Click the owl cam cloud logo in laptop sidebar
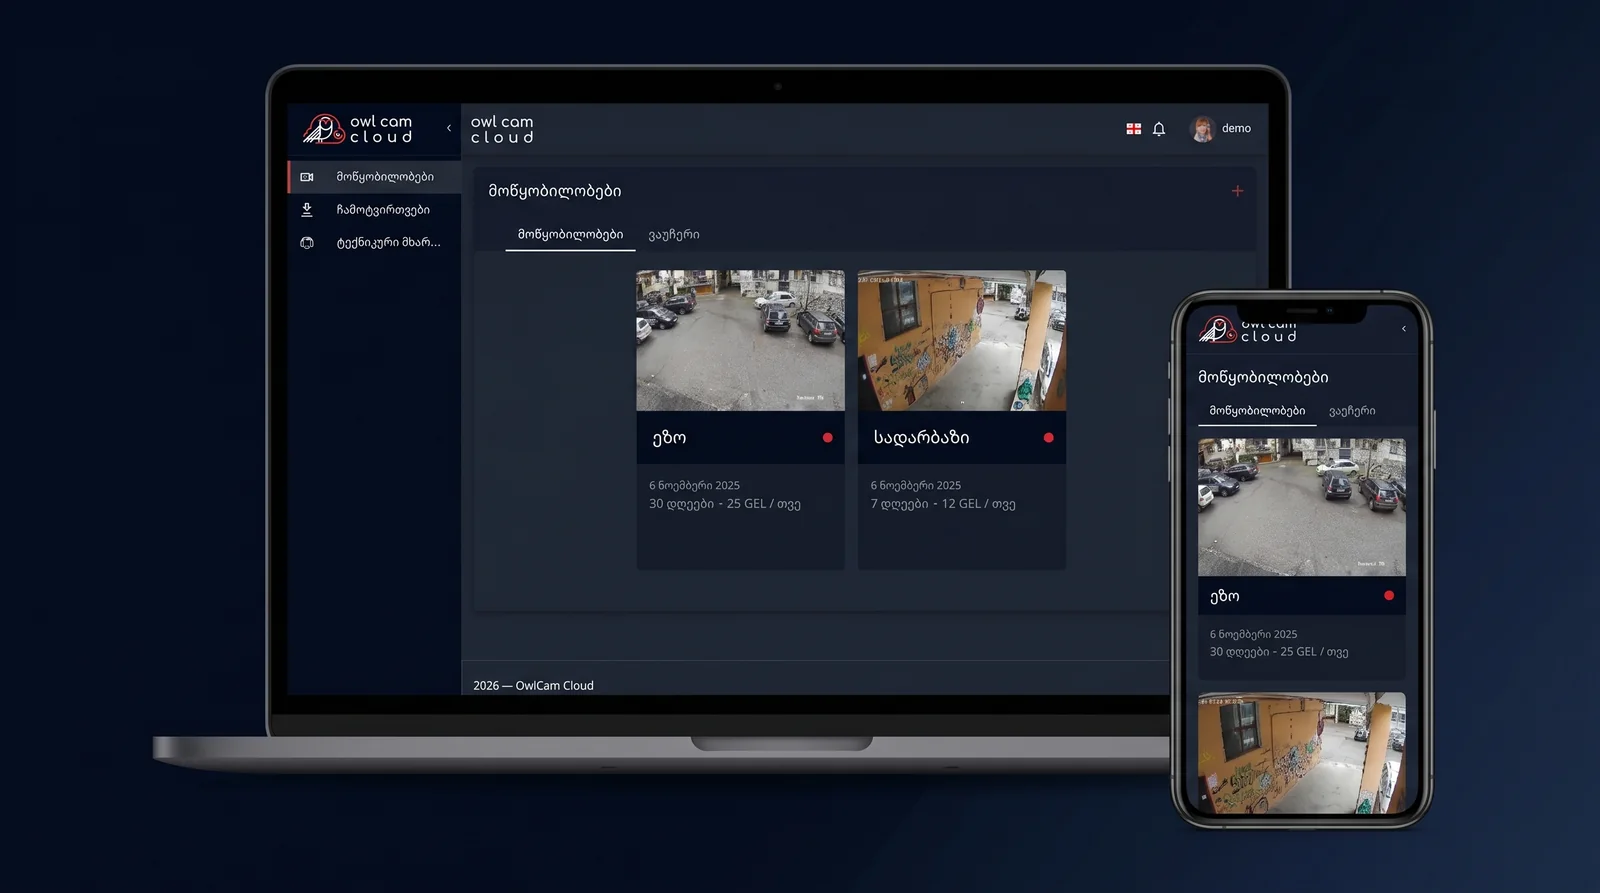1600x893 pixels. (357, 129)
